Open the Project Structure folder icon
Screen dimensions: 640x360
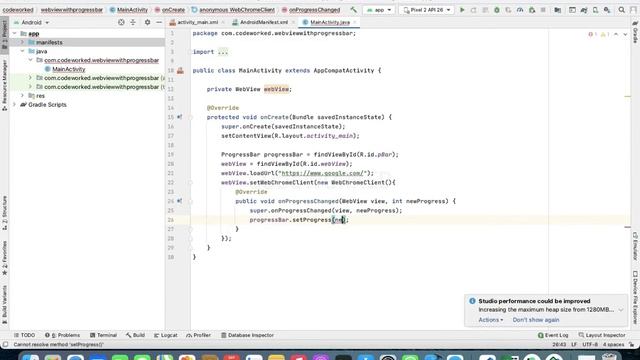point(558,10)
